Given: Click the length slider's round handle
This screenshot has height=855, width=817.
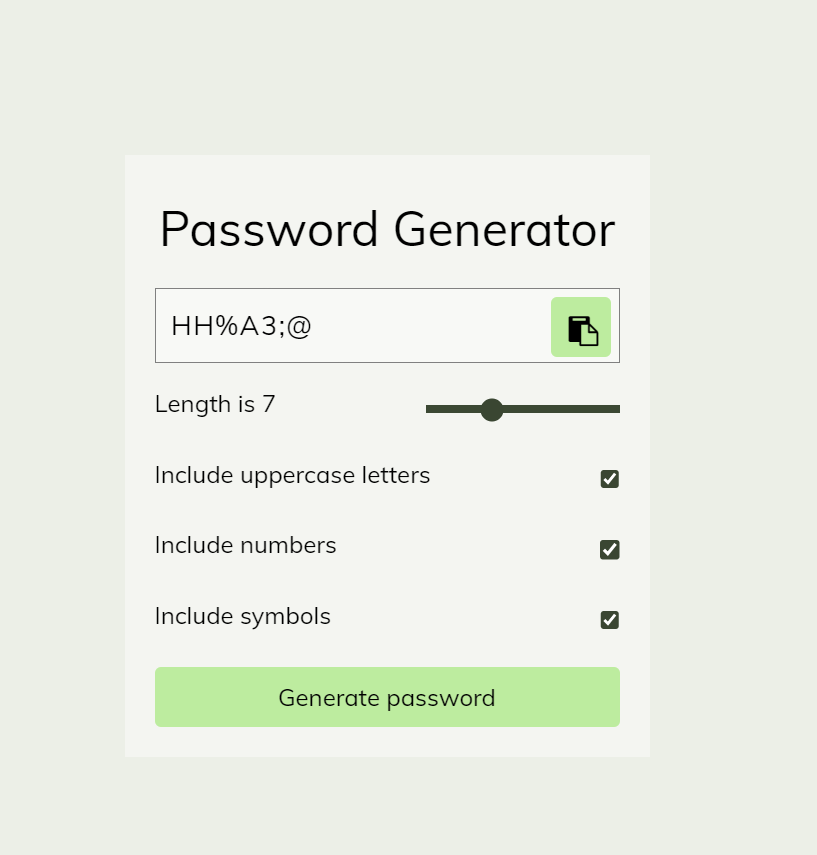Looking at the screenshot, I should coord(491,409).
